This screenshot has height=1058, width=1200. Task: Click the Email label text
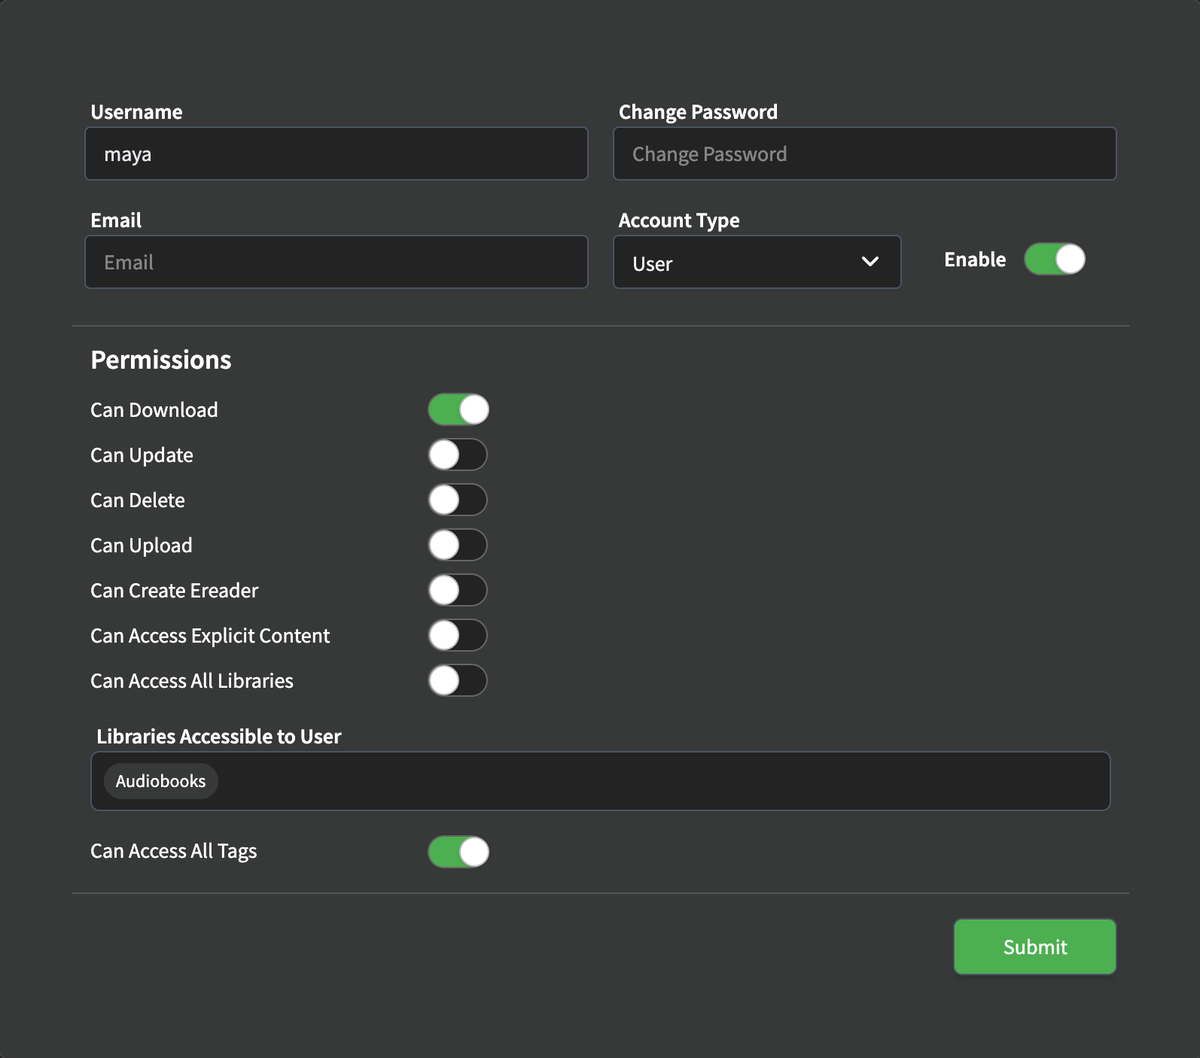click(116, 220)
